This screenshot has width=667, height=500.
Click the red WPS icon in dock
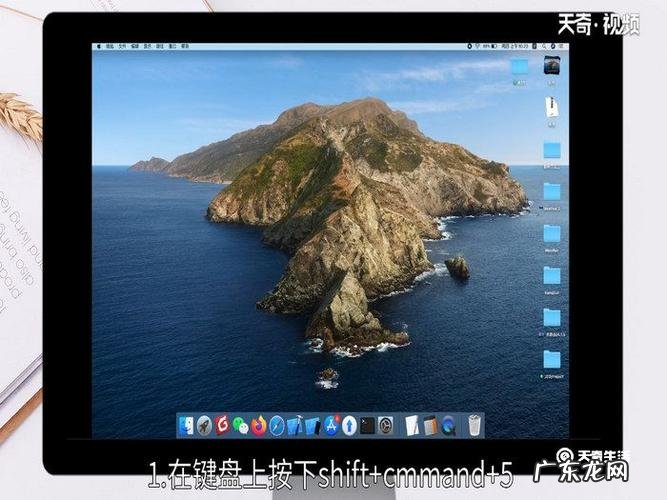coord(222,425)
